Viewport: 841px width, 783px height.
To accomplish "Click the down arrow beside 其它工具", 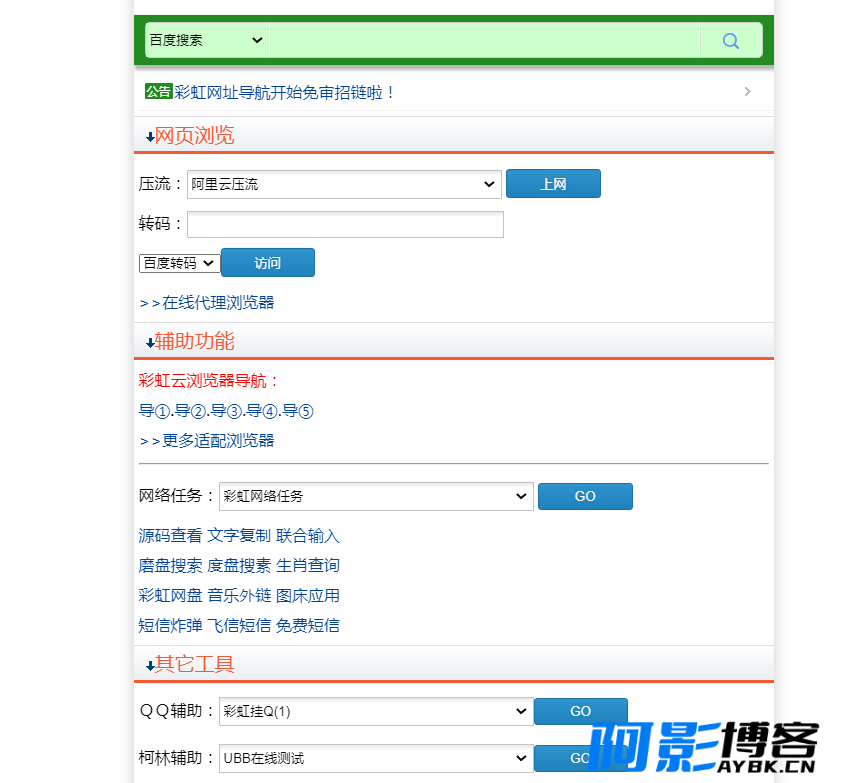I will tap(150, 666).
